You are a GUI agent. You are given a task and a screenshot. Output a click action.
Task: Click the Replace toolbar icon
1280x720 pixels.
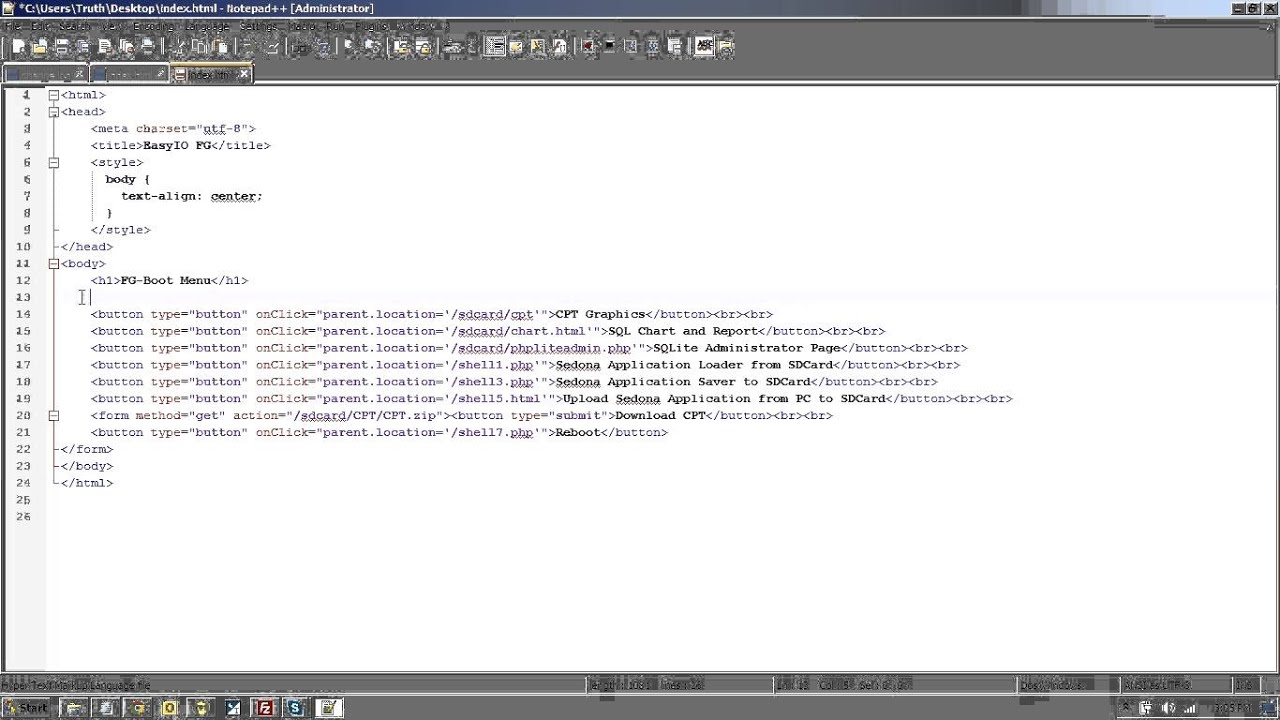click(x=322, y=46)
